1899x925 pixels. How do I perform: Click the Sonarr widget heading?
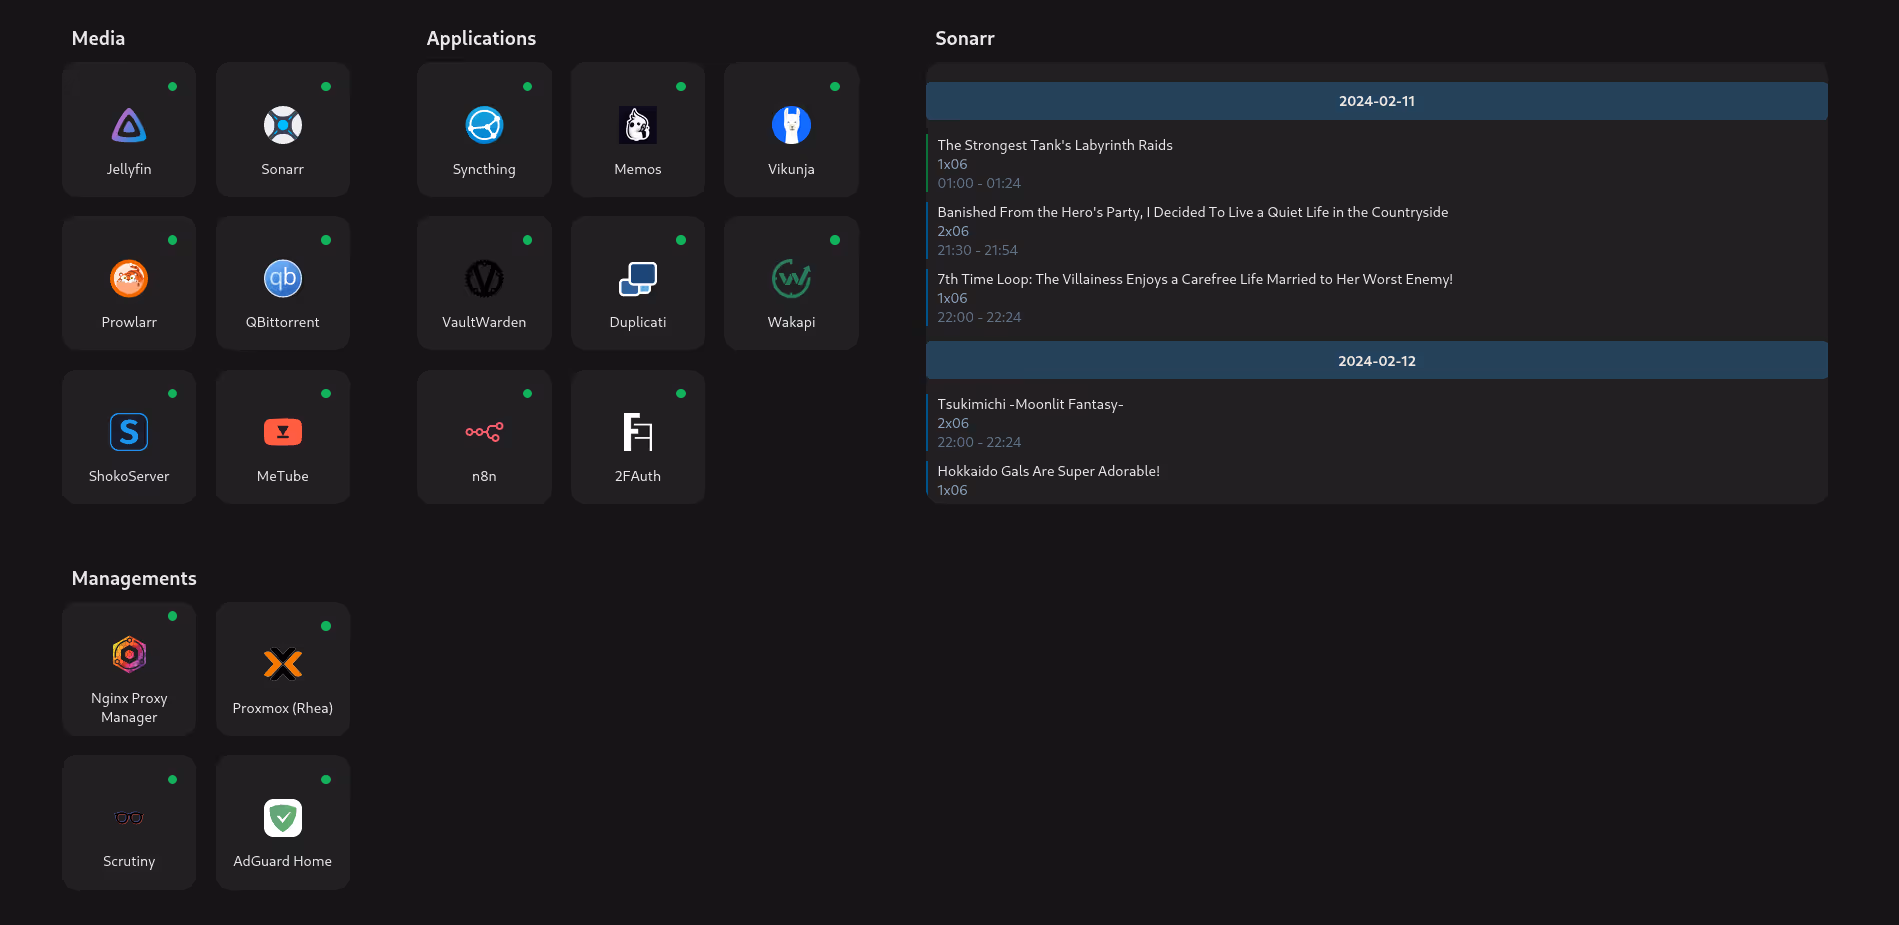tap(965, 38)
